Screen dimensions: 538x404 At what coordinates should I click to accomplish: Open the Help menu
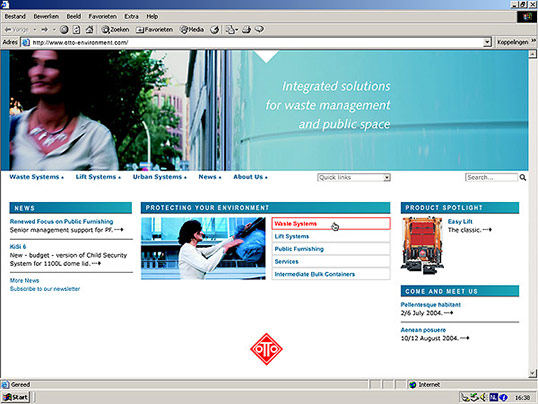click(x=152, y=16)
